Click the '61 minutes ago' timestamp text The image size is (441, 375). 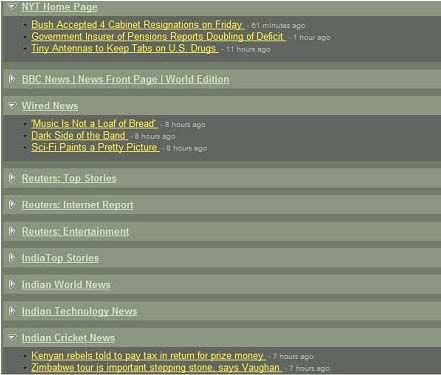pyautogui.click(x=278, y=25)
